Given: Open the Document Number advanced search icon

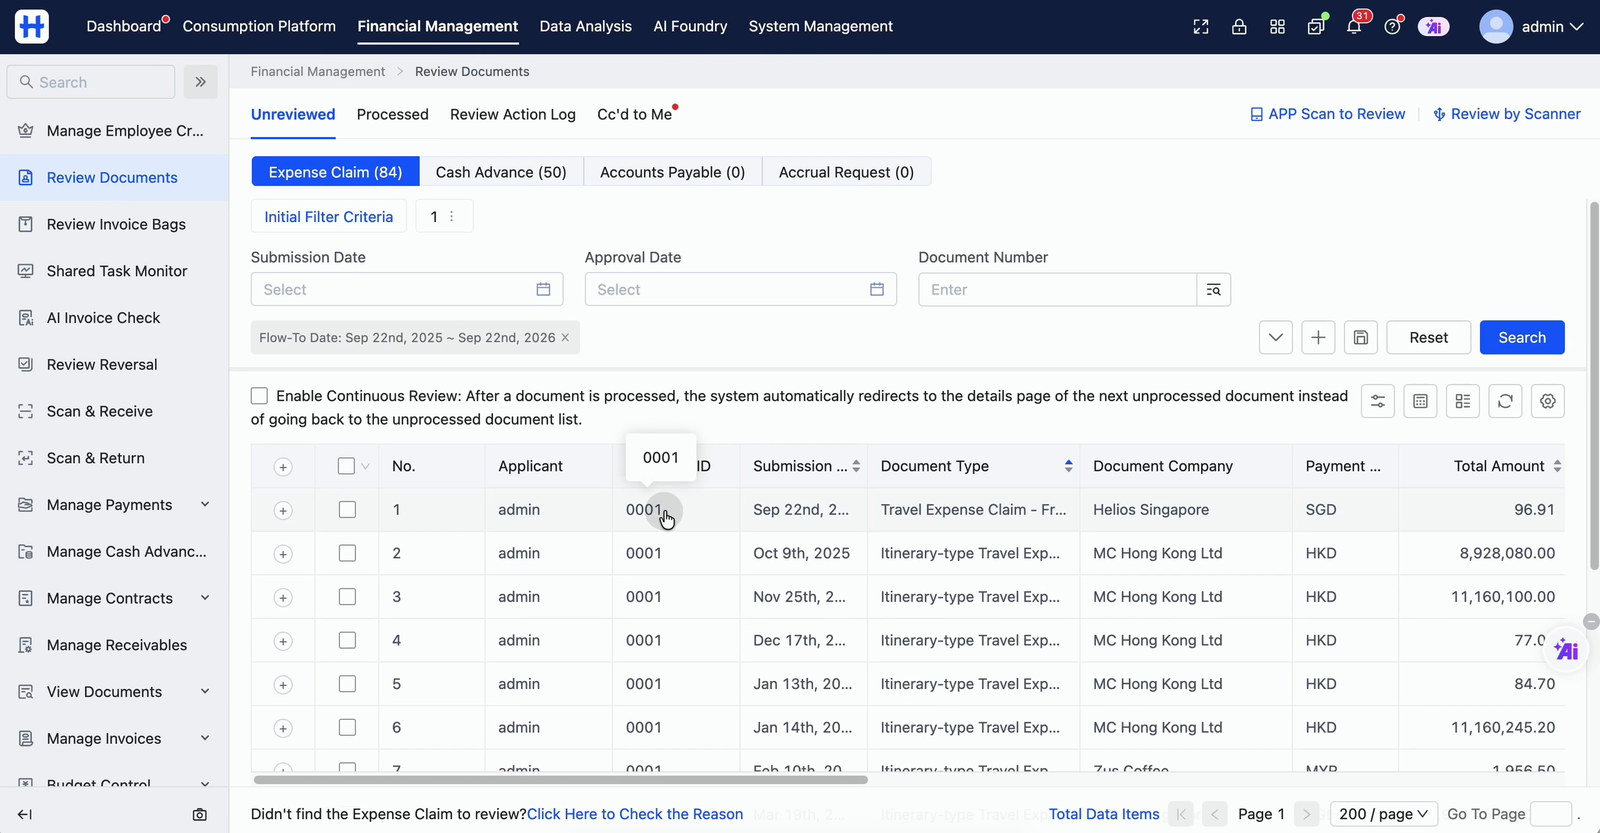Looking at the screenshot, I should pyautogui.click(x=1214, y=290).
